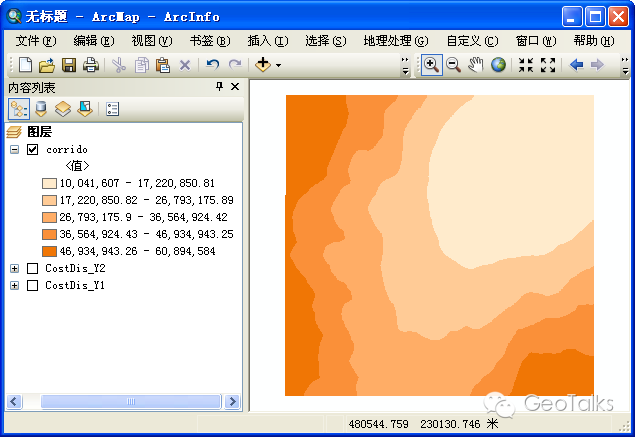Select the Zoom In tool
Viewport: 635px width, 437px height.
pos(431,65)
